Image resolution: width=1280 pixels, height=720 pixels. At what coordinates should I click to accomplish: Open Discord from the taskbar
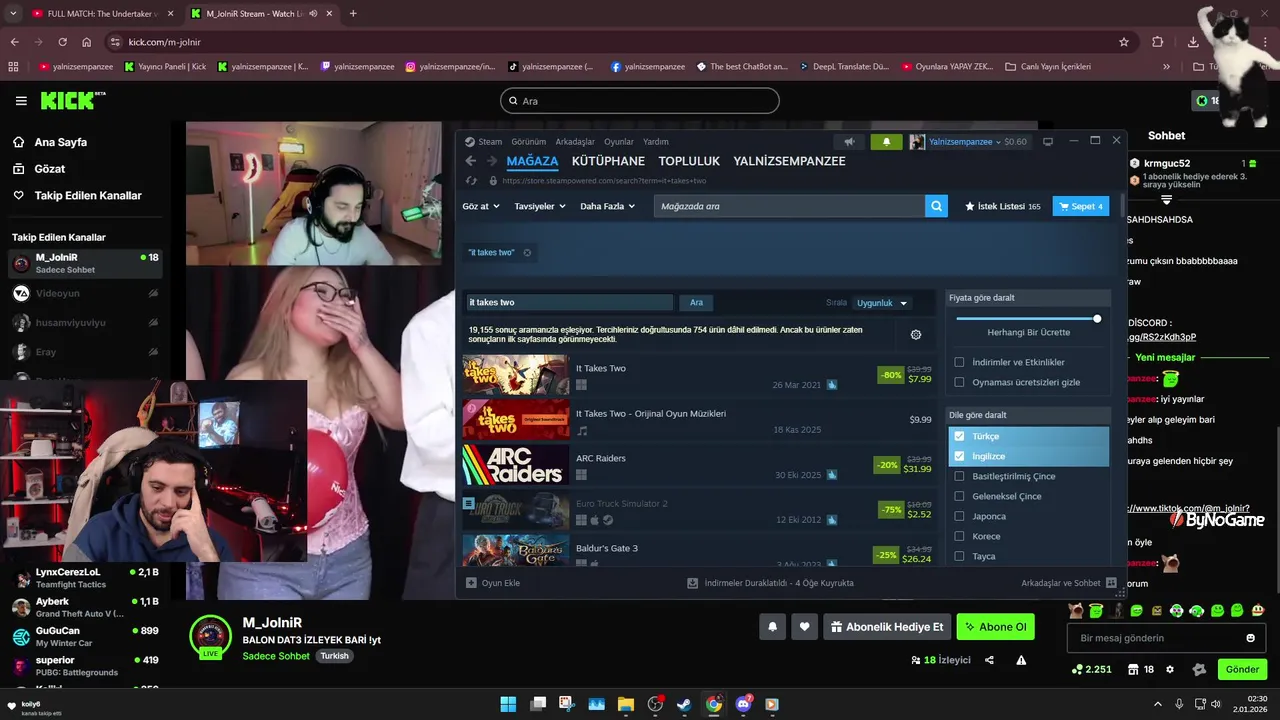[743, 704]
